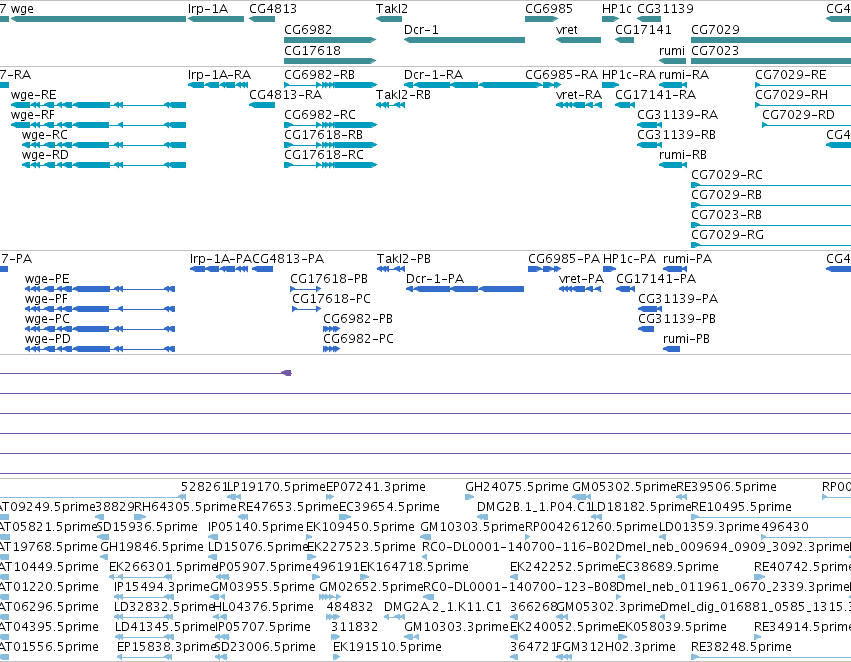
Task: Click the RE39506.5prime EST label
Action: [x=727, y=487]
